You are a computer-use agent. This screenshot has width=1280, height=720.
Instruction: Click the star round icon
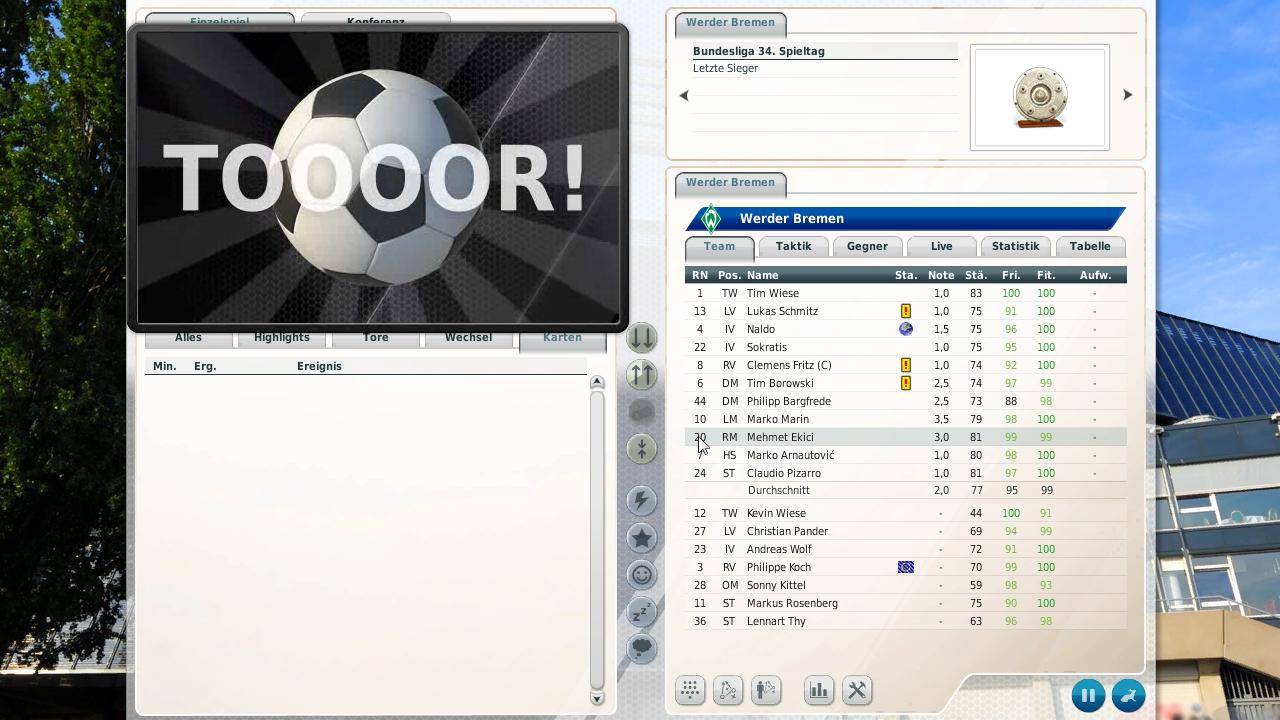pos(642,538)
